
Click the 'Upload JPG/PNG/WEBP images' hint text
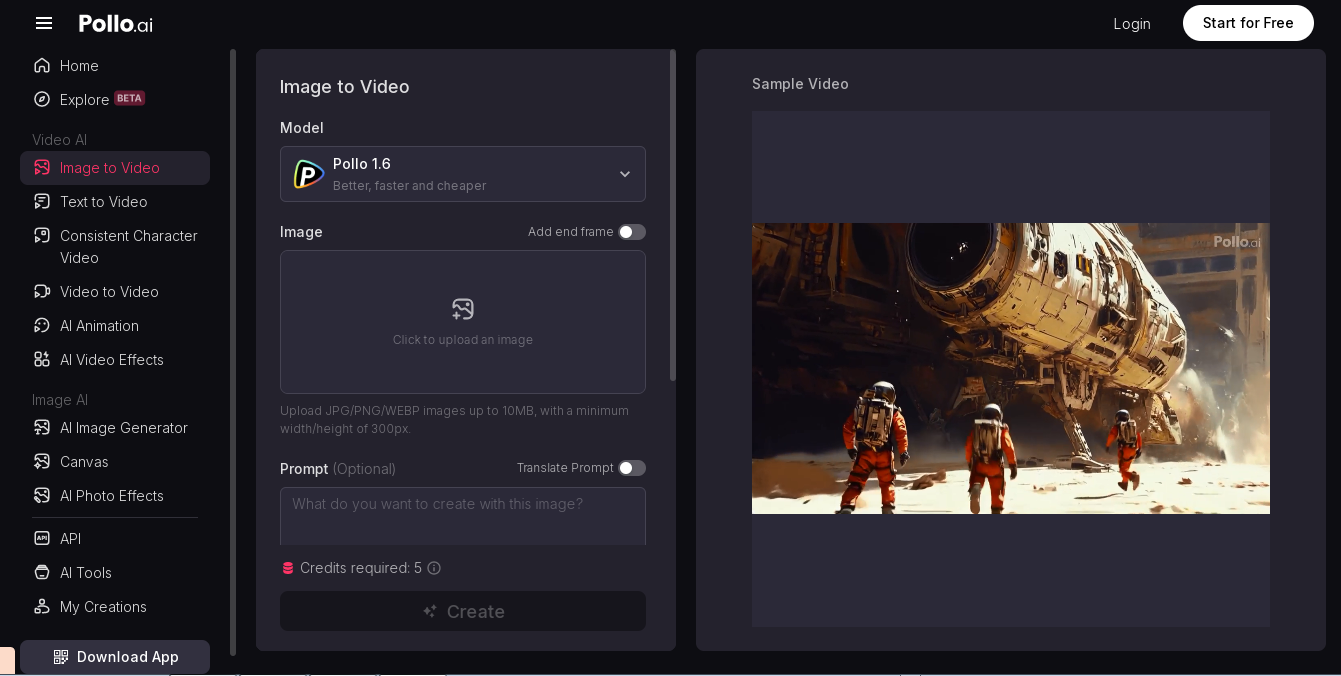(454, 420)
